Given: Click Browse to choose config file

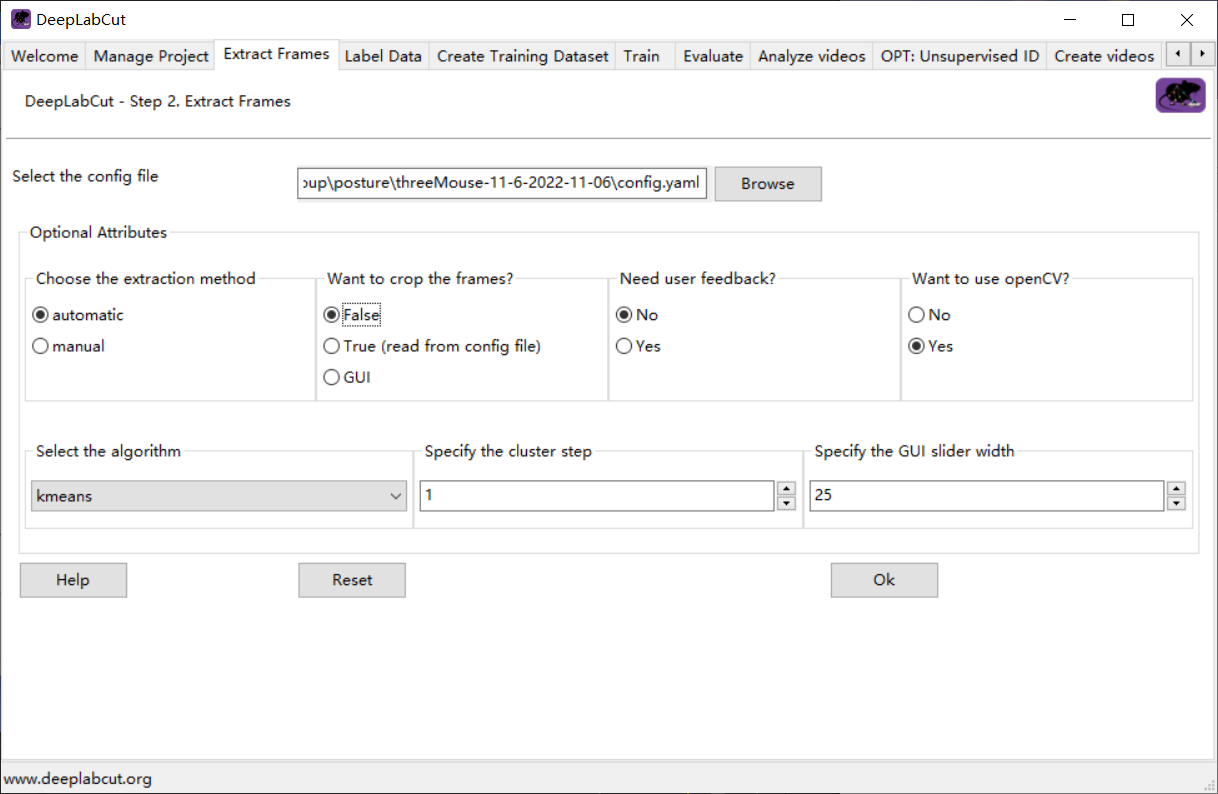Looking at the screenshot, I should pyautogui.click(x=768, y=184).
